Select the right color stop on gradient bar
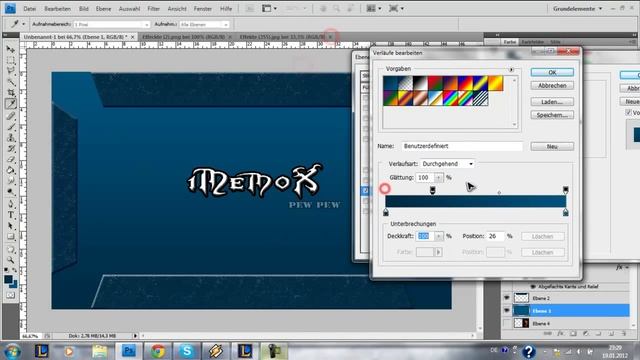640x360 pixels. pyautogui.click(x=565, y=212)
